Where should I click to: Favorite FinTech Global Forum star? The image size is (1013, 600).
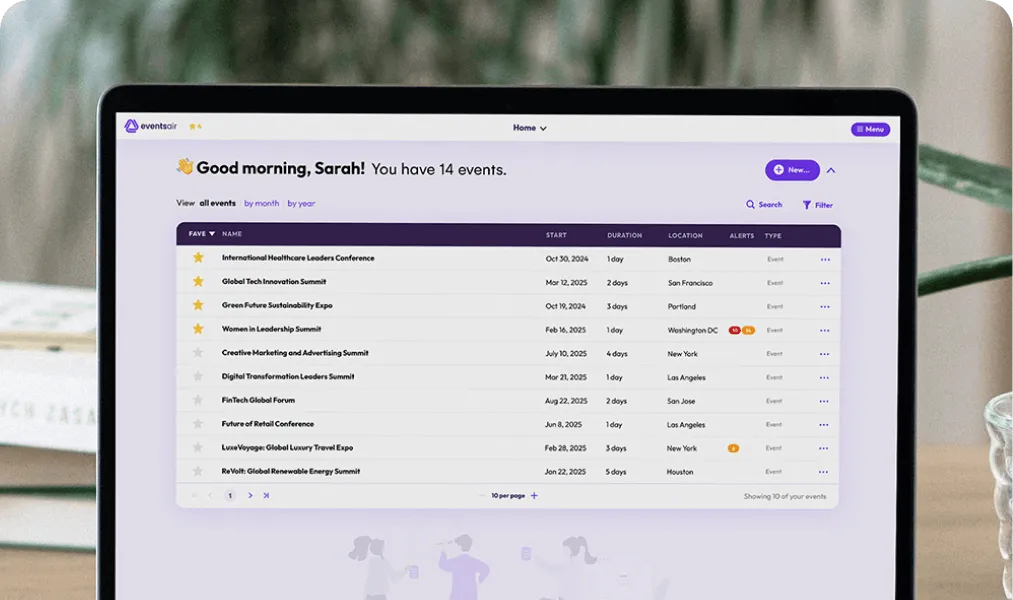pyautogui.click(x=198, y=400)
